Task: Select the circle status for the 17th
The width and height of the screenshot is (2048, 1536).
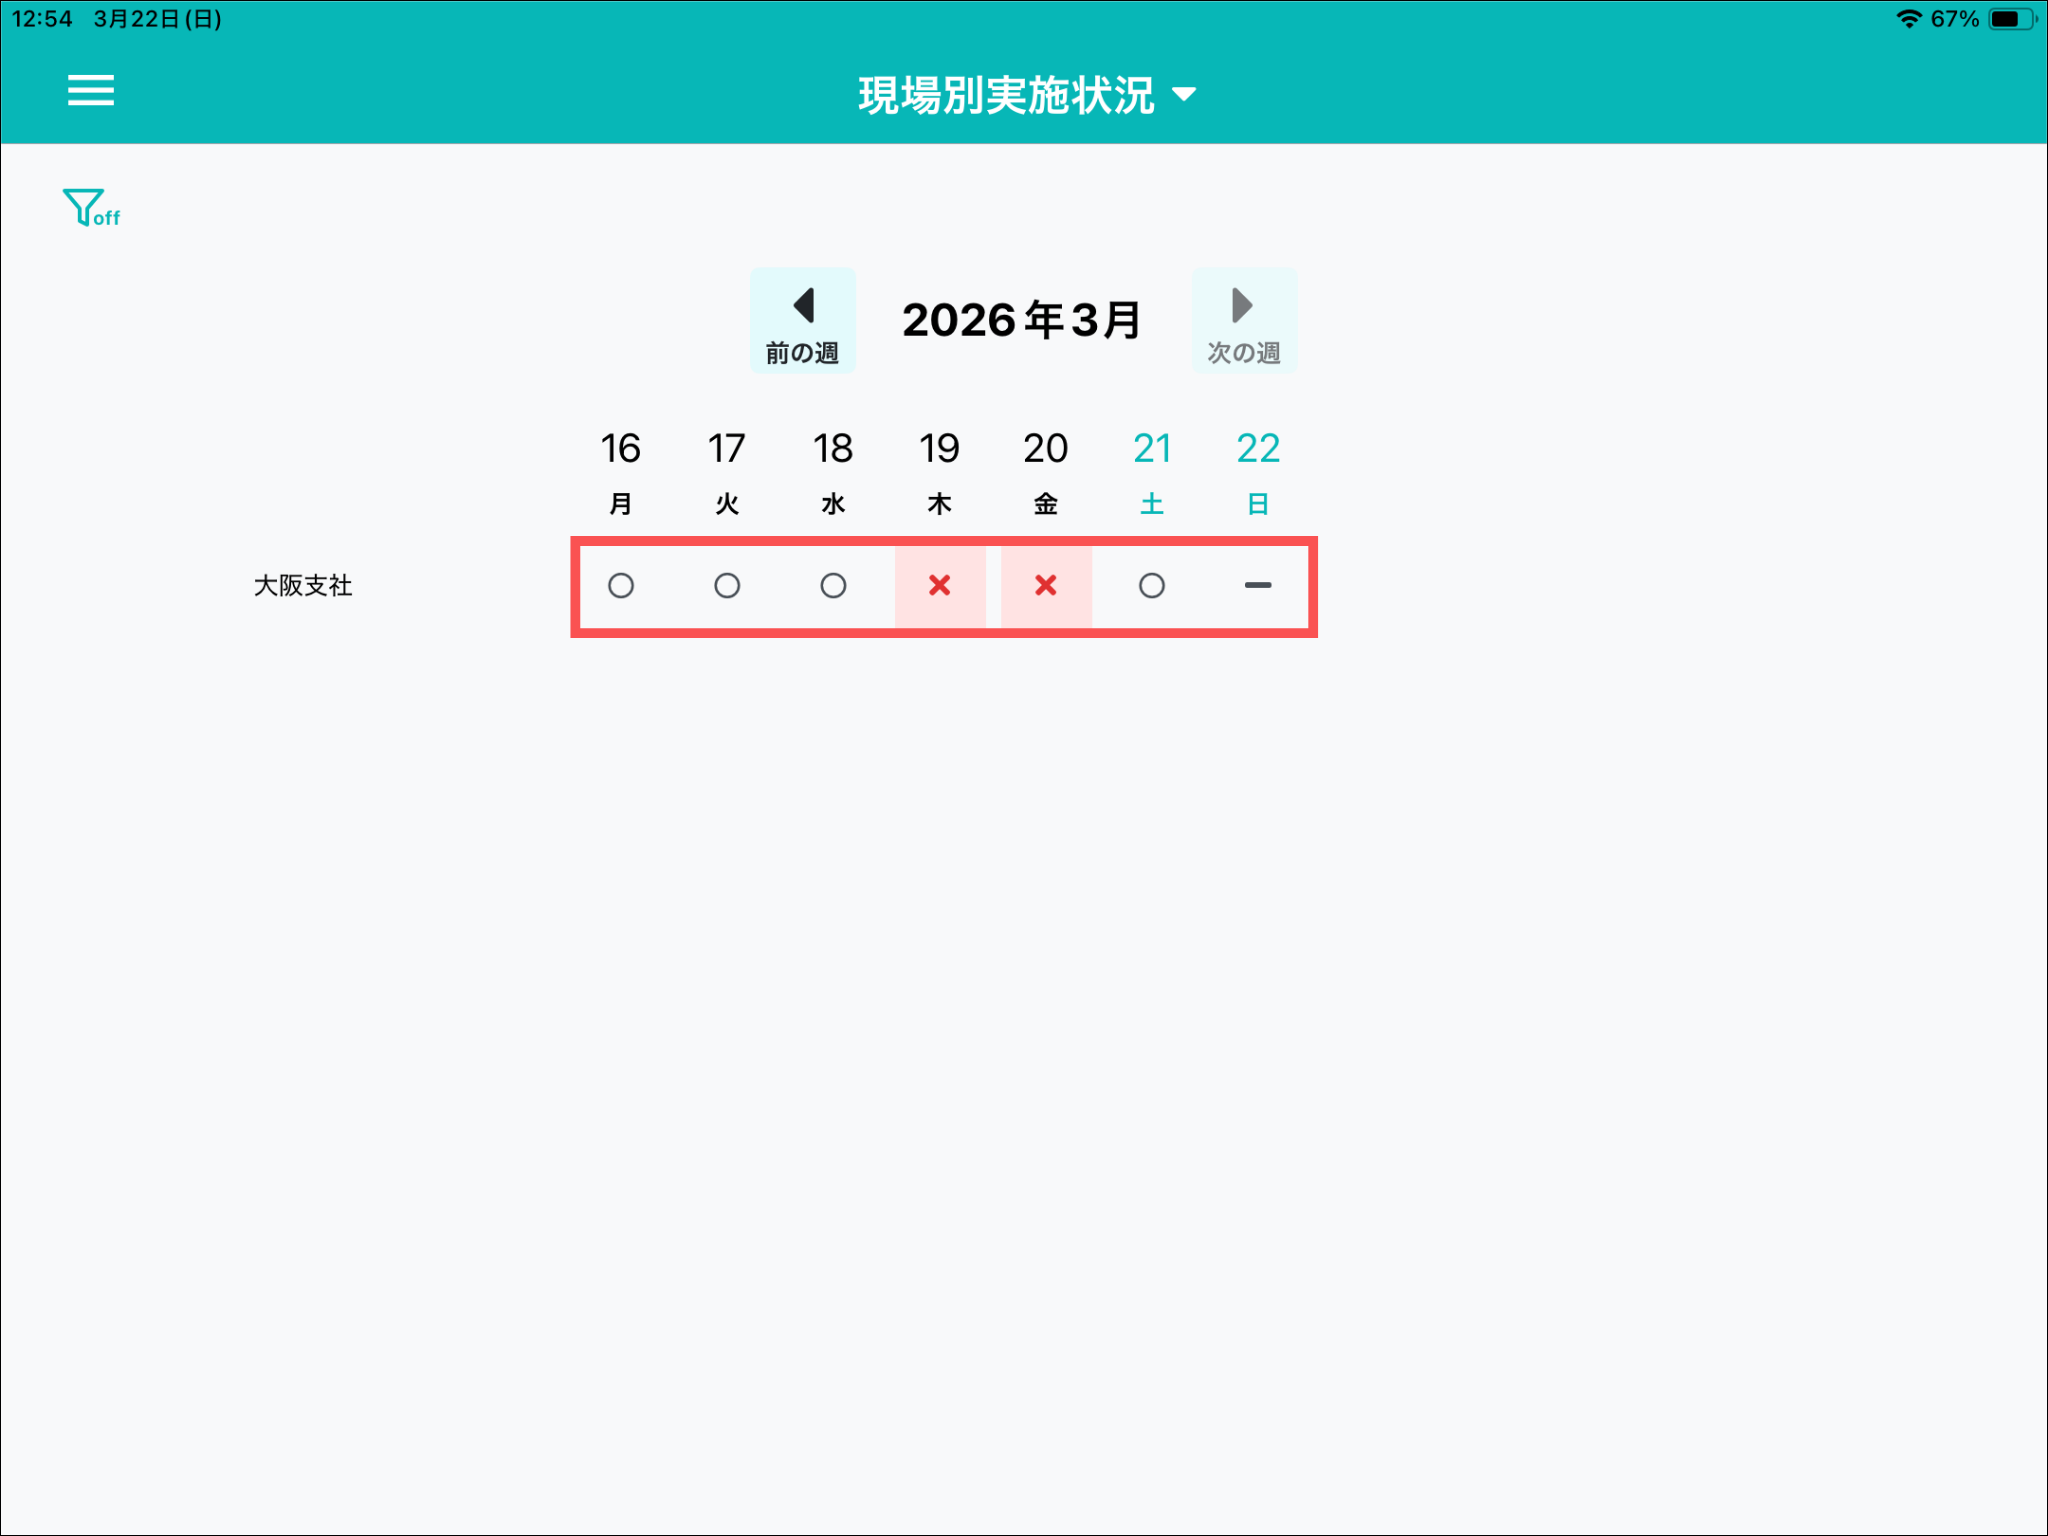Action: 727,586
